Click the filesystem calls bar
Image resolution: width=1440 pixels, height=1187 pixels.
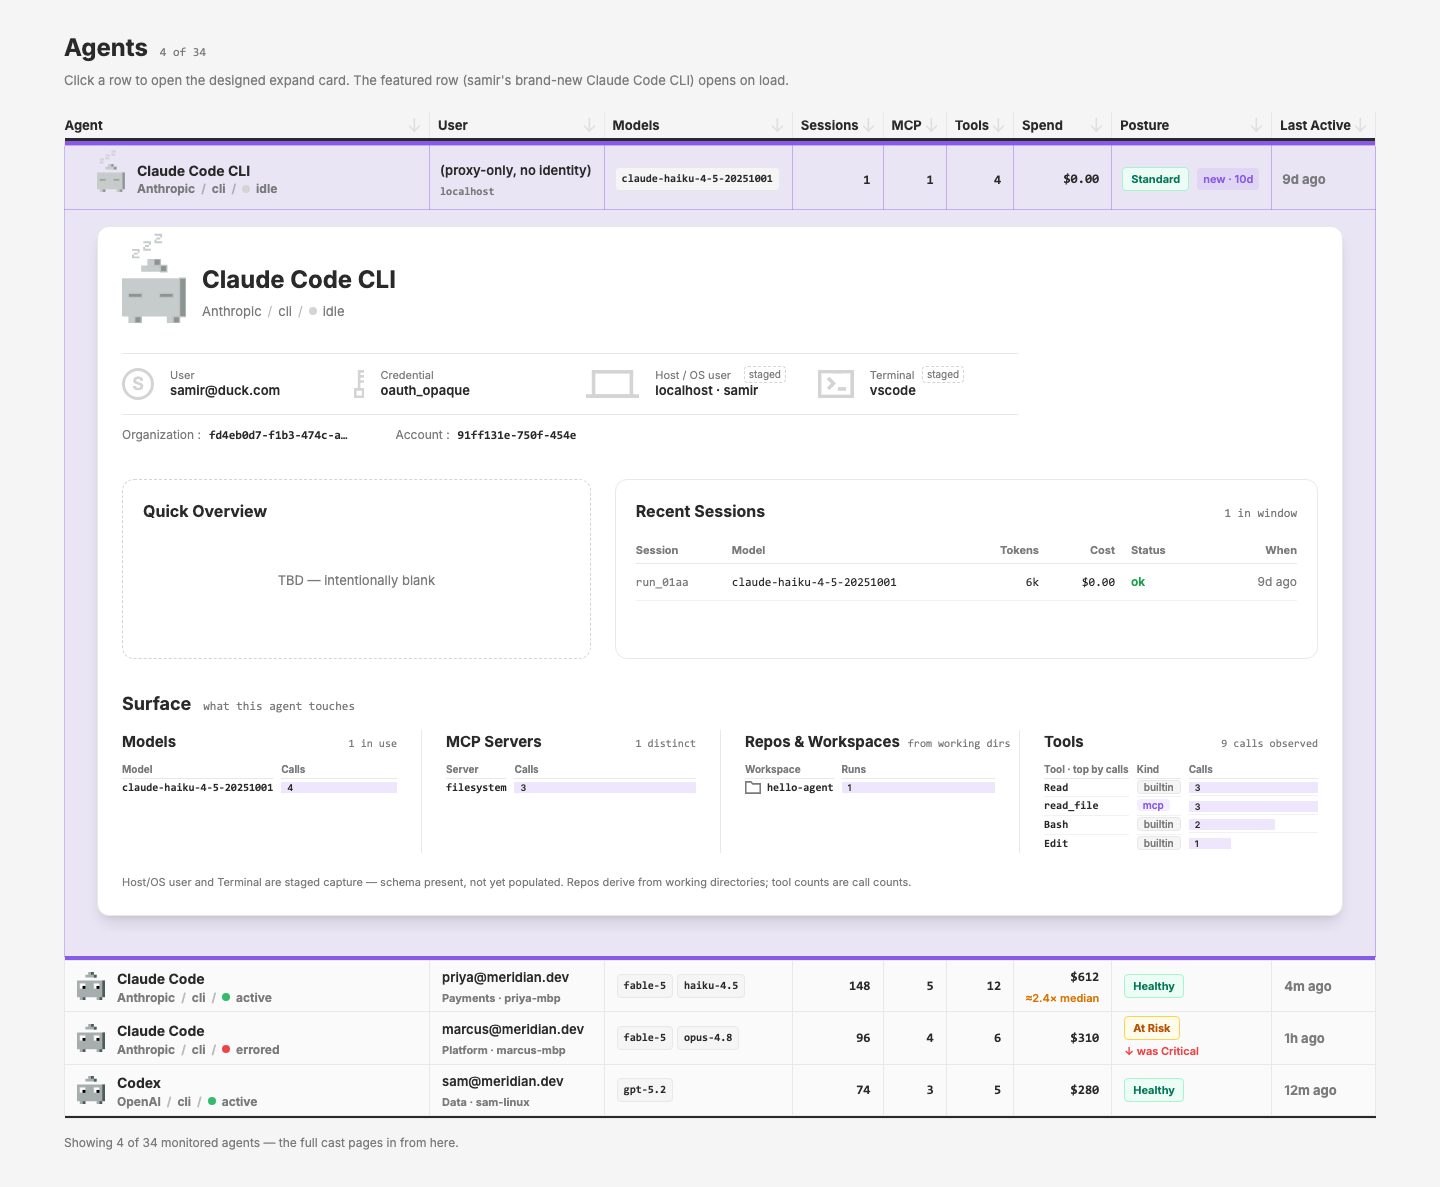pyautogui.click(x=605, y=788)
